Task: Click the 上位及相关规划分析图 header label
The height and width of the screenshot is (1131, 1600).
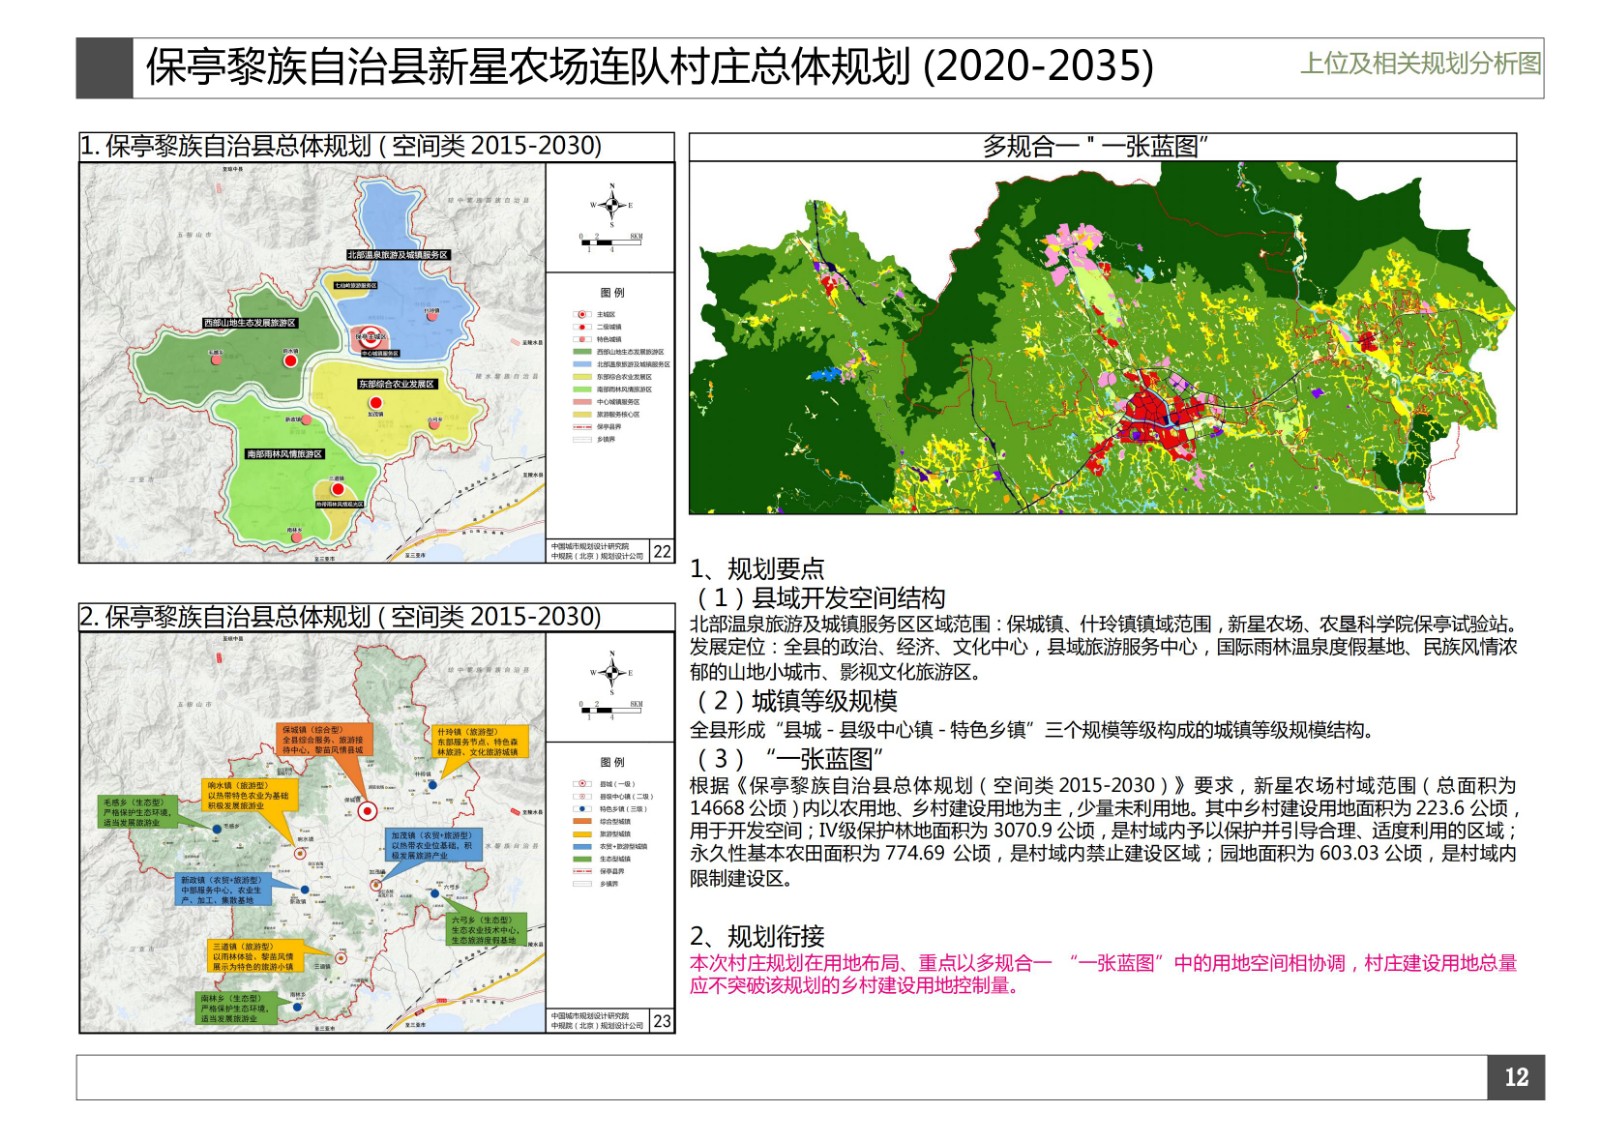Action: coord(1420,64)
